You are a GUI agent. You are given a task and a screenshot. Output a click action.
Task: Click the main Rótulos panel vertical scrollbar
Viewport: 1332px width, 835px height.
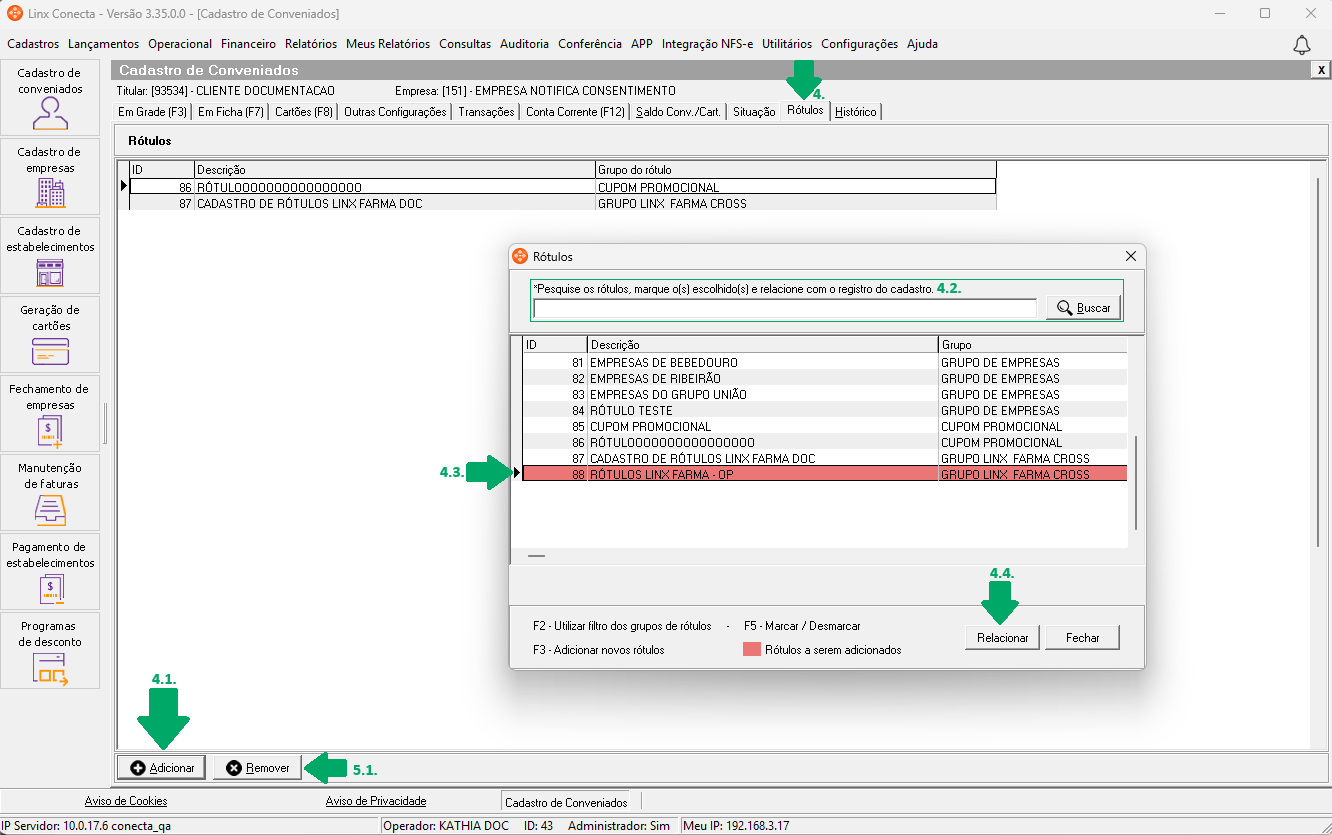click(x=1319, y=362)
